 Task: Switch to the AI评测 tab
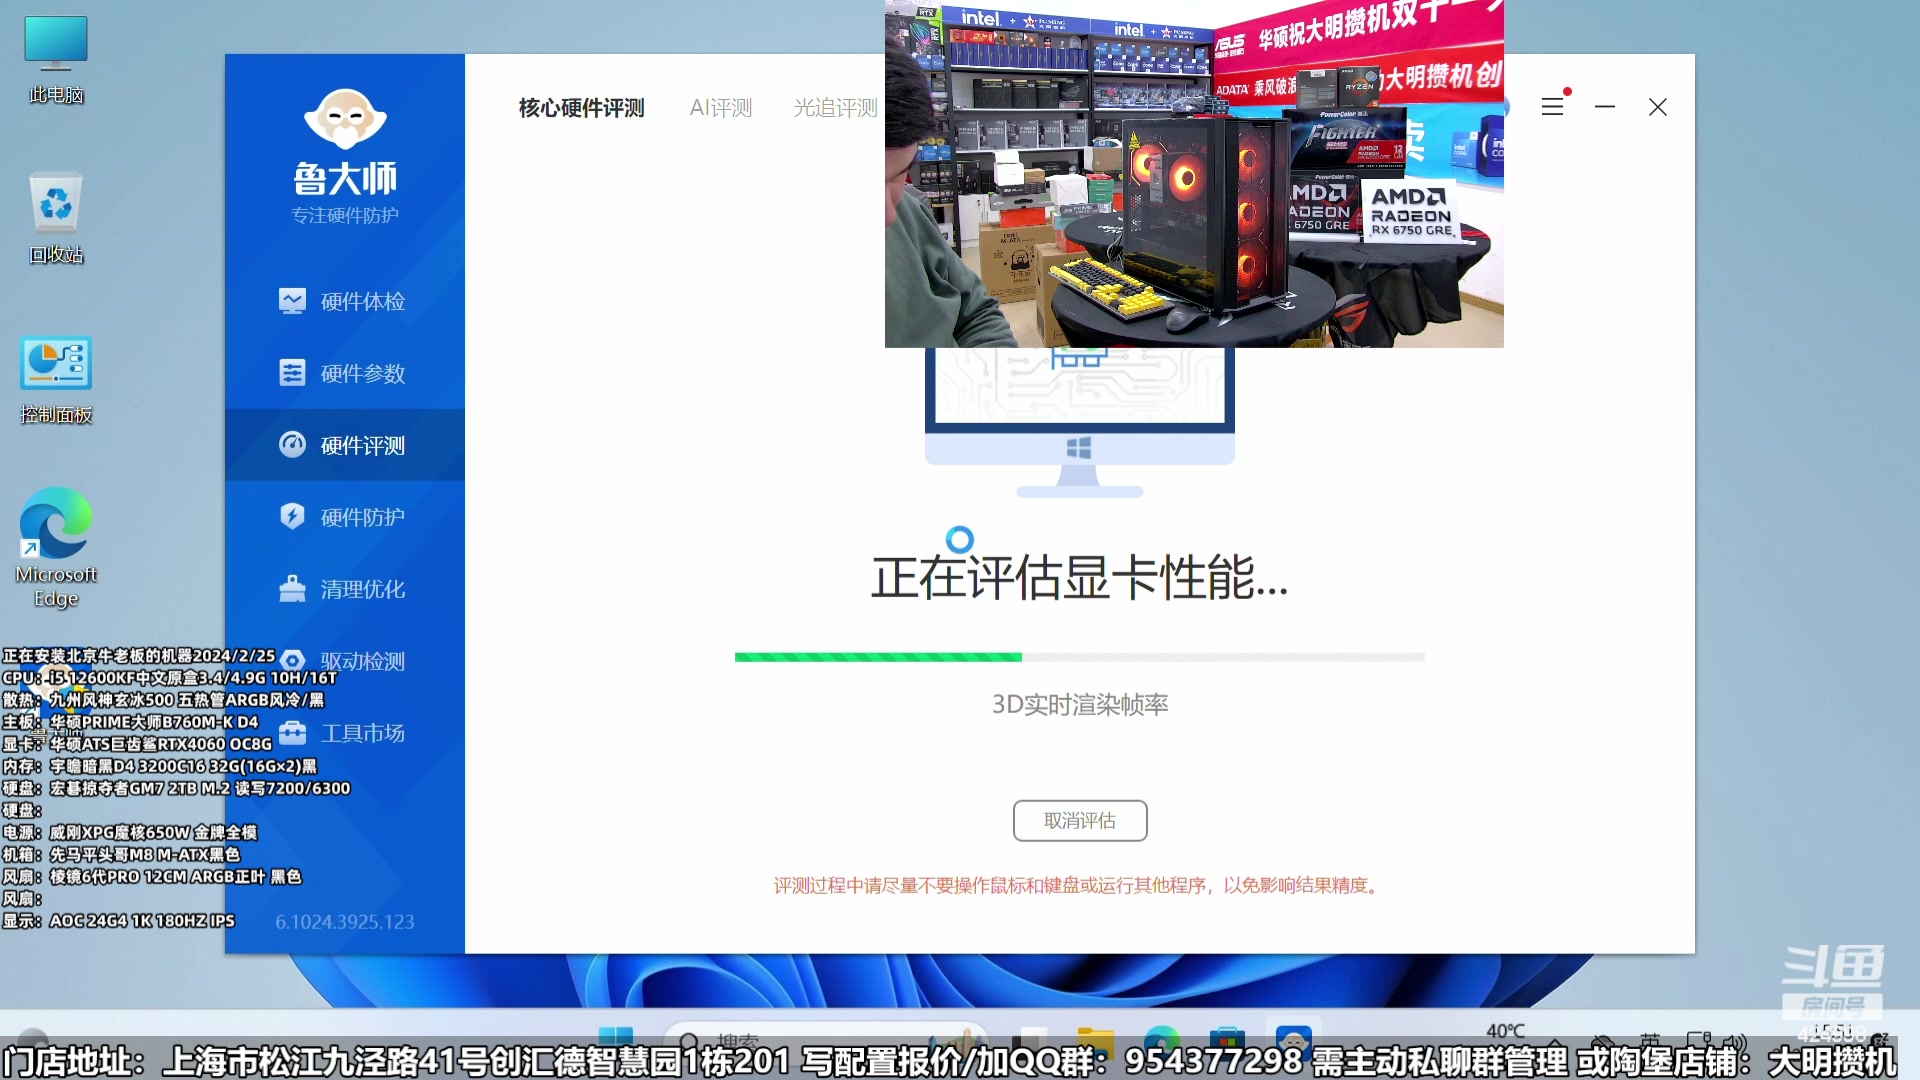(x=720, y=107)
